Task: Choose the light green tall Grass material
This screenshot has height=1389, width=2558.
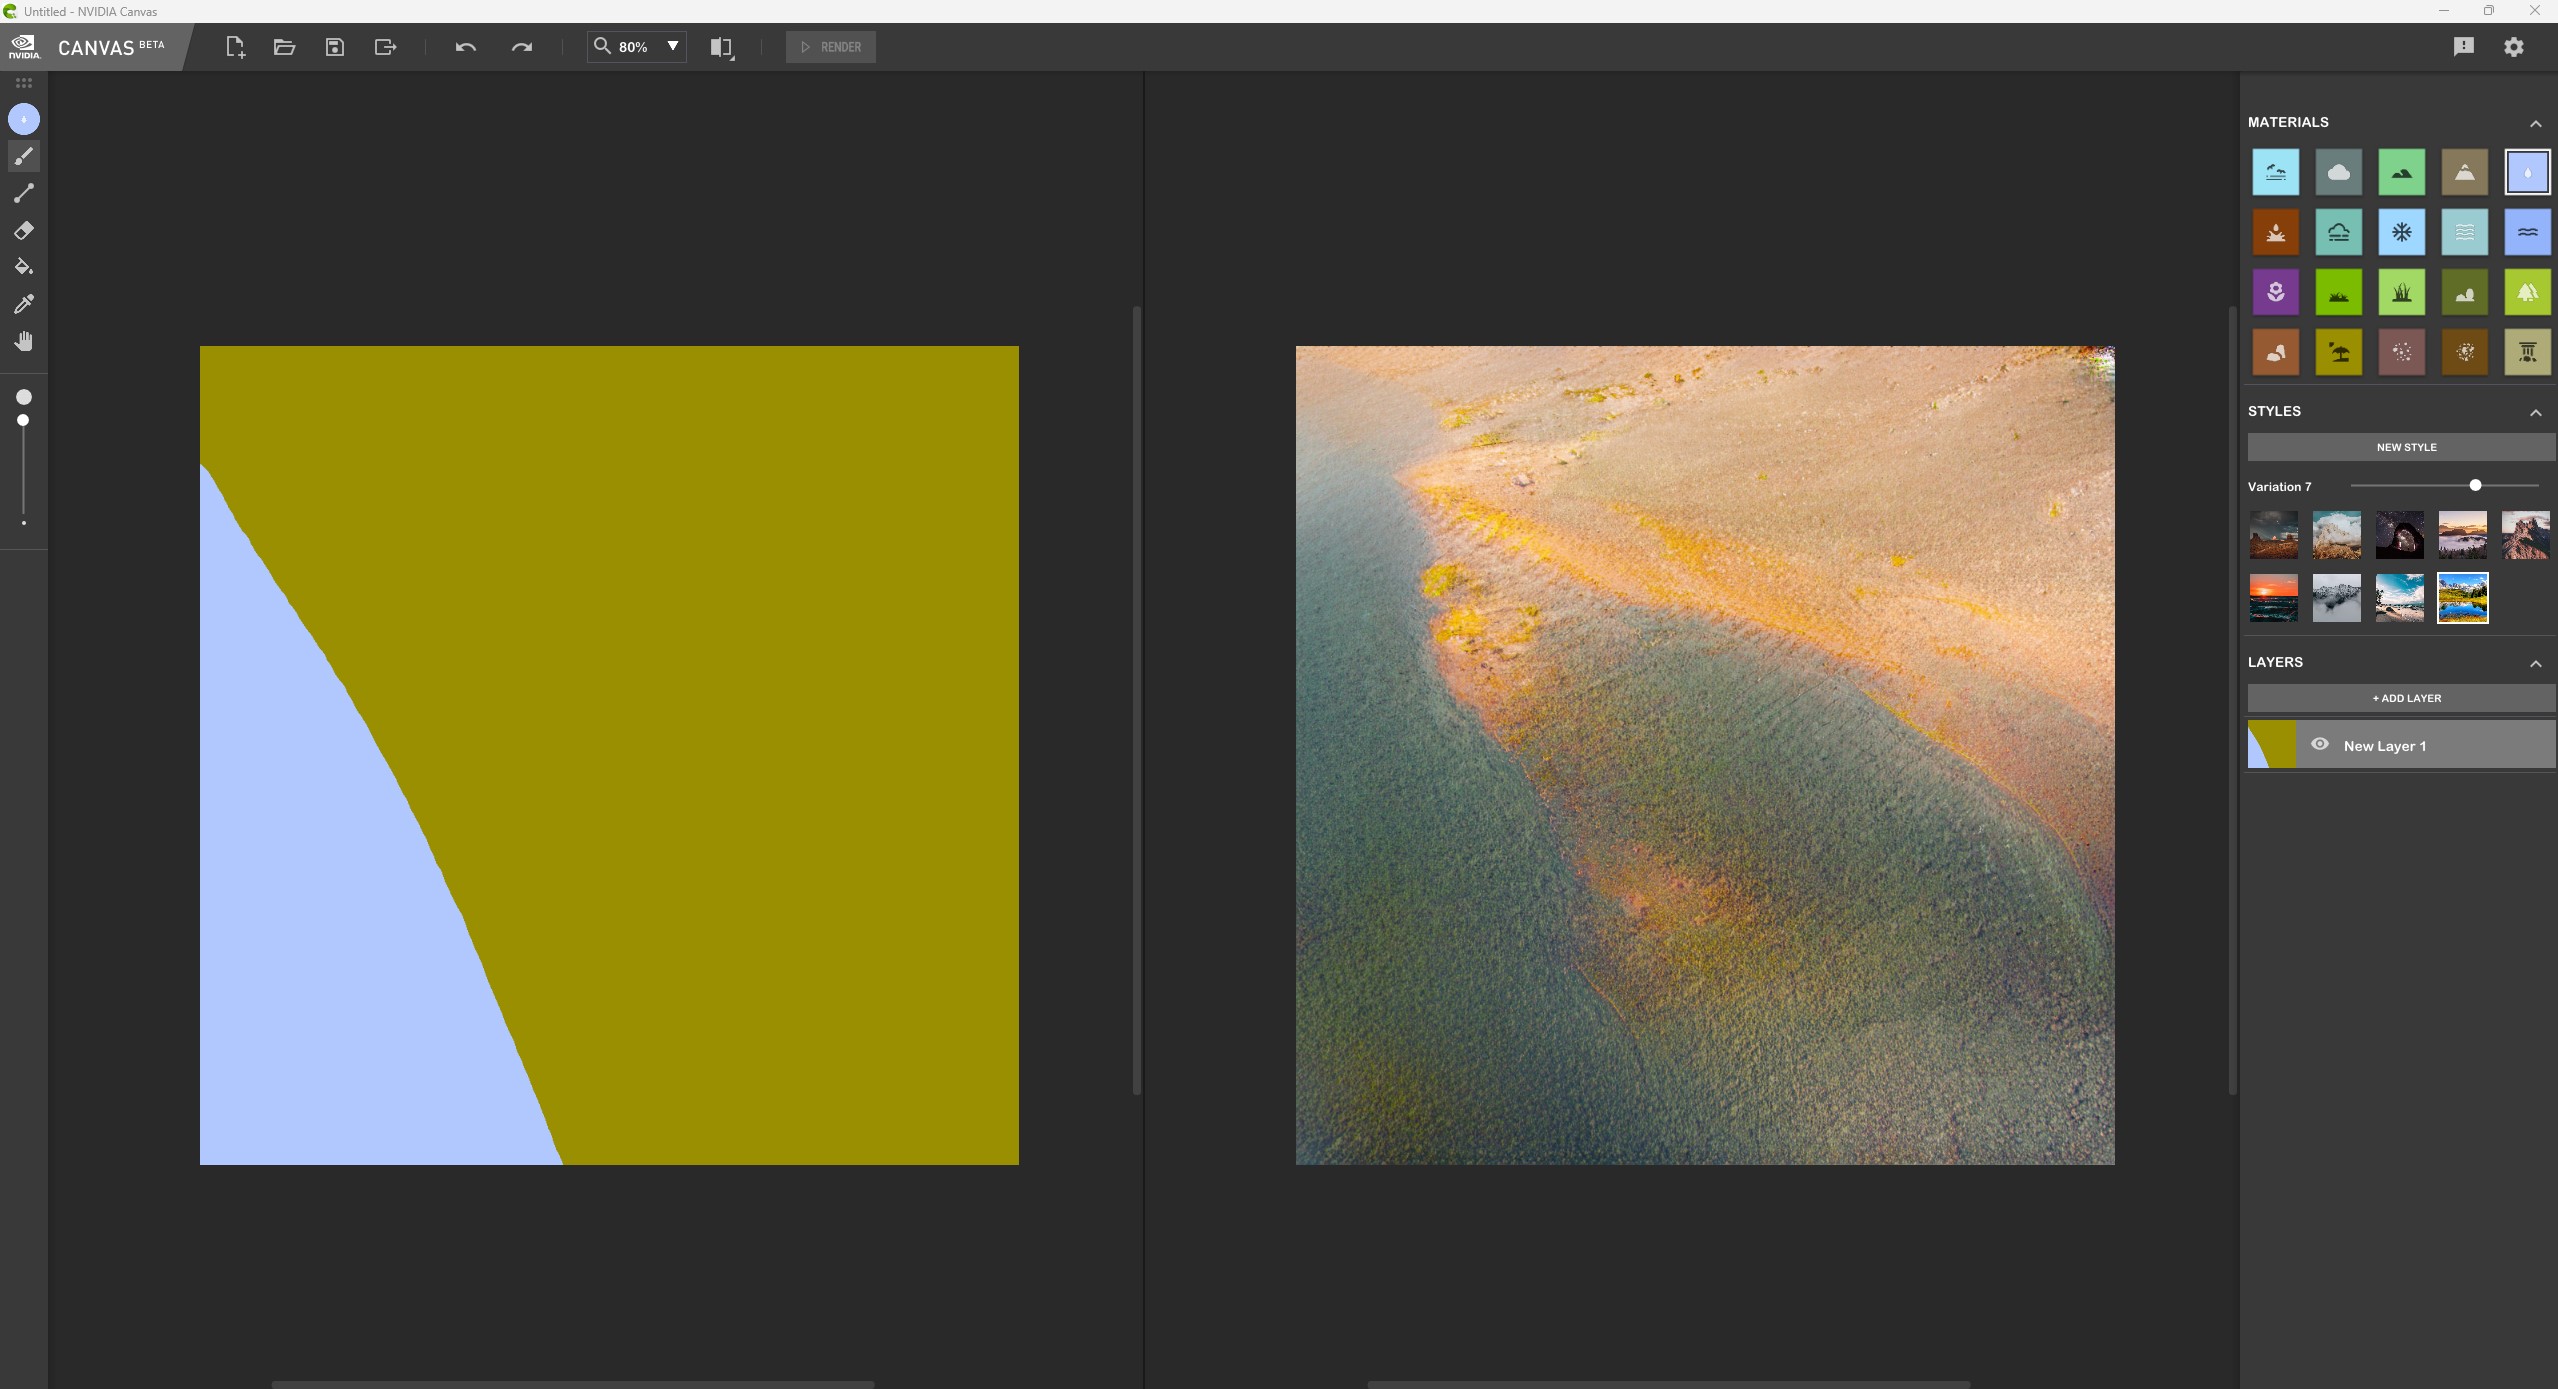Action: pyautogui.click(x=2402, y=292)
